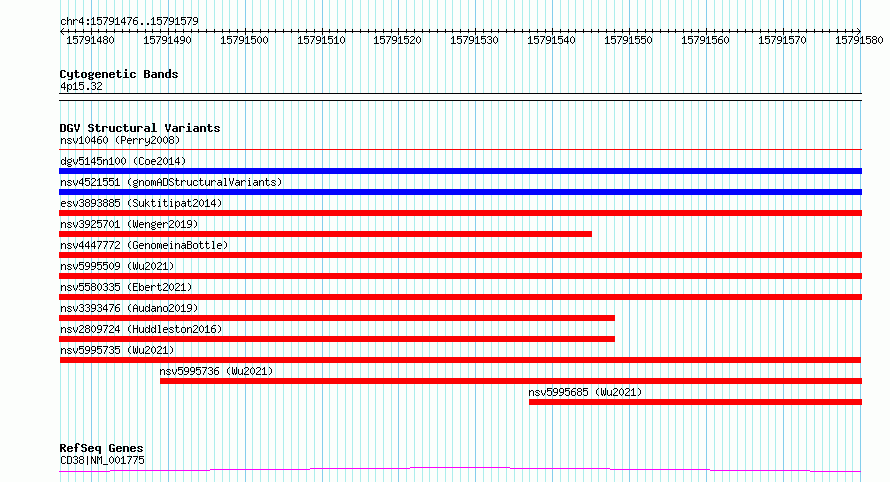
Task: Click the red nsv3393476 variant bar
Action: [337, 318]
